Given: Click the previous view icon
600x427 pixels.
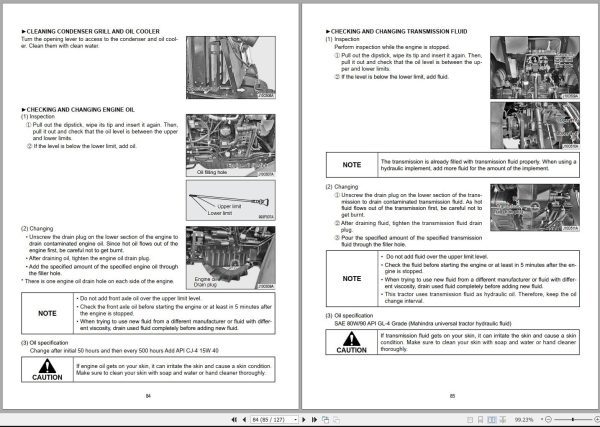Looking at the screenshot, I should point(325,420).
